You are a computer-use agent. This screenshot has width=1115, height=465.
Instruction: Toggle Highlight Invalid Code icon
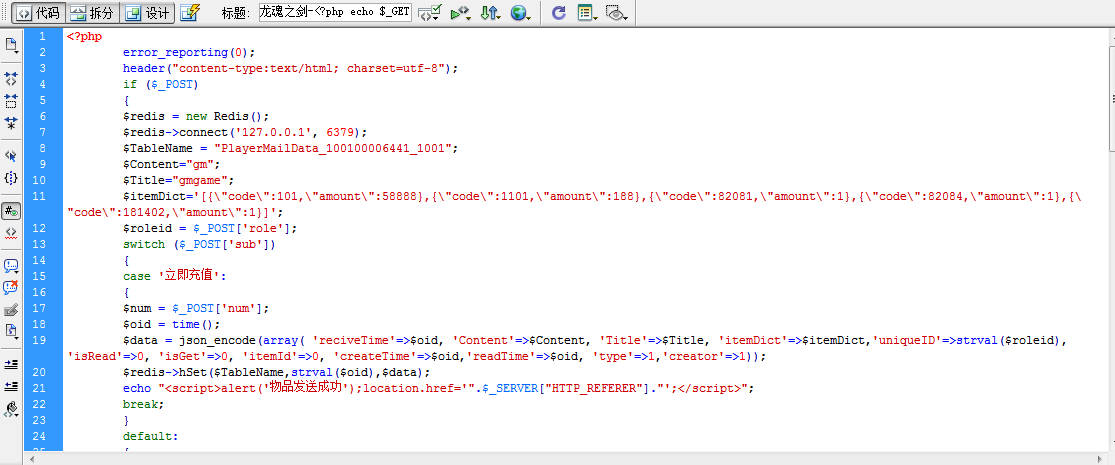click(11, 233)
